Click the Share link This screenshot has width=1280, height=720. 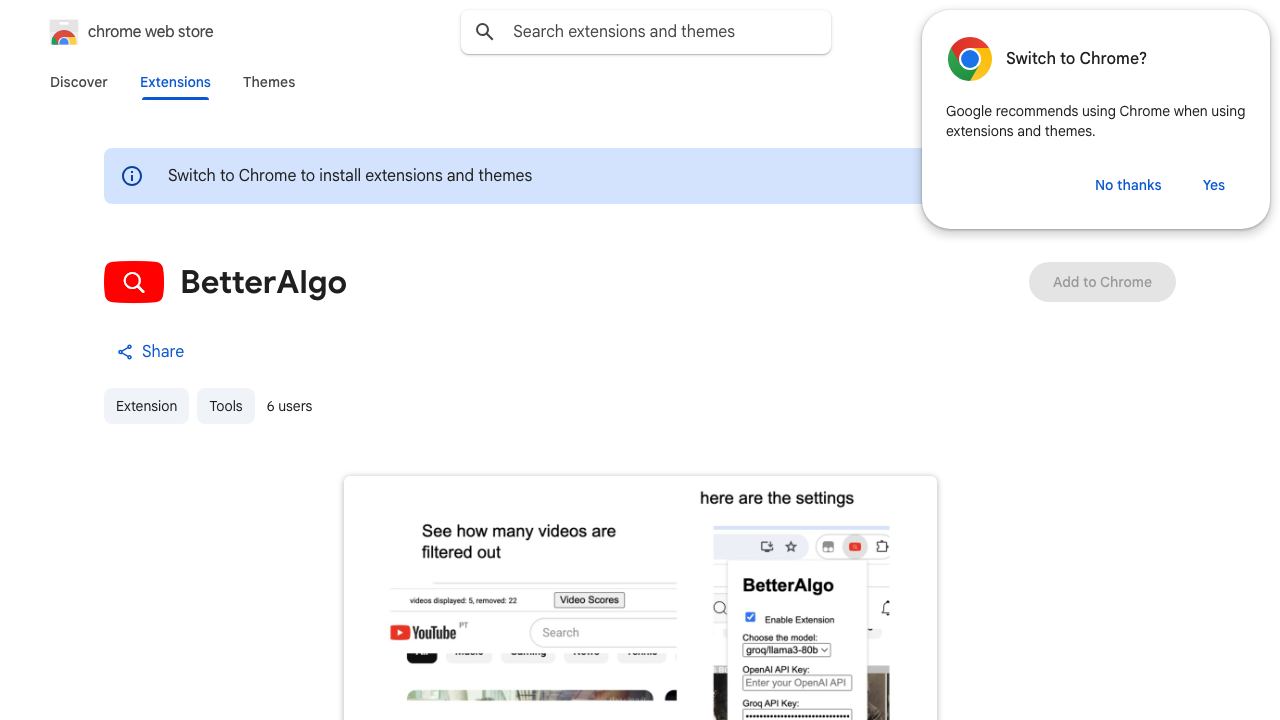[x=150, y=352]
